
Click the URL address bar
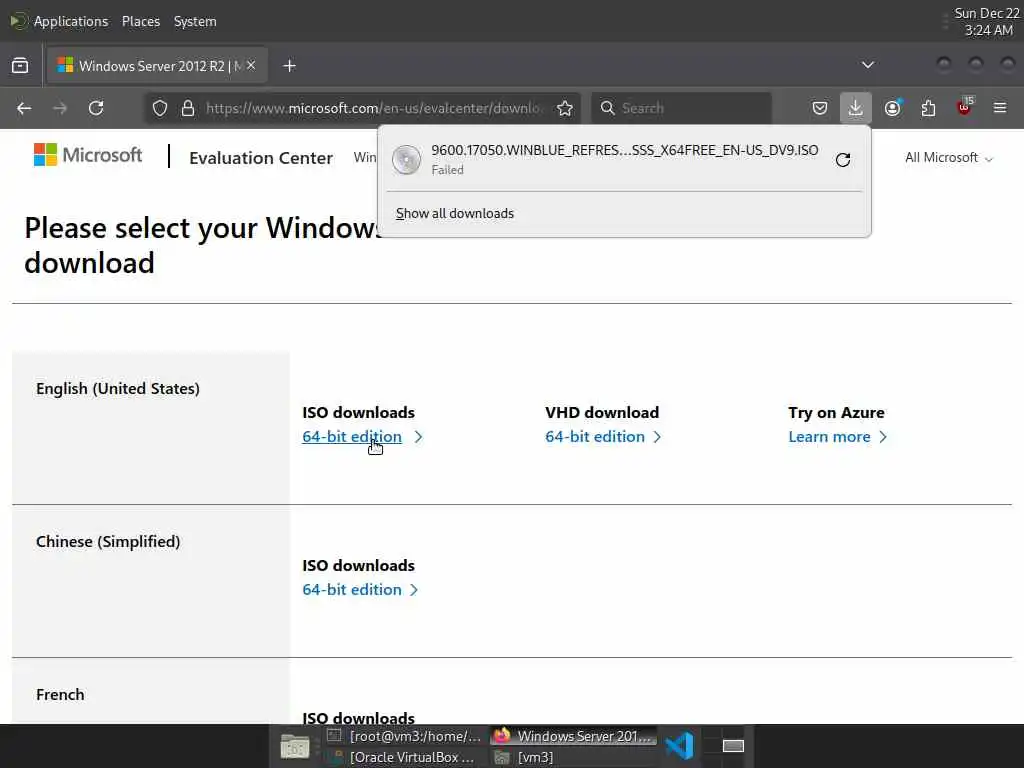372,108
